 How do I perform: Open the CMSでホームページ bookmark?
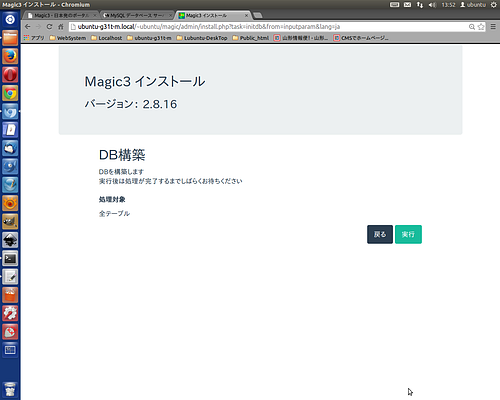(361, 38)
